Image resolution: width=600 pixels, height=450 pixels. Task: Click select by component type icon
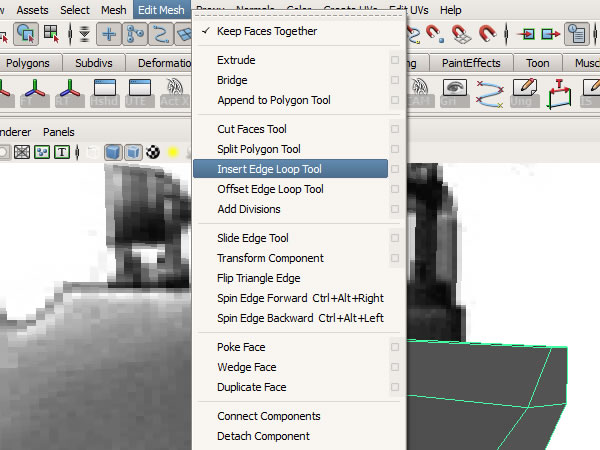click(x=51, y=34)
